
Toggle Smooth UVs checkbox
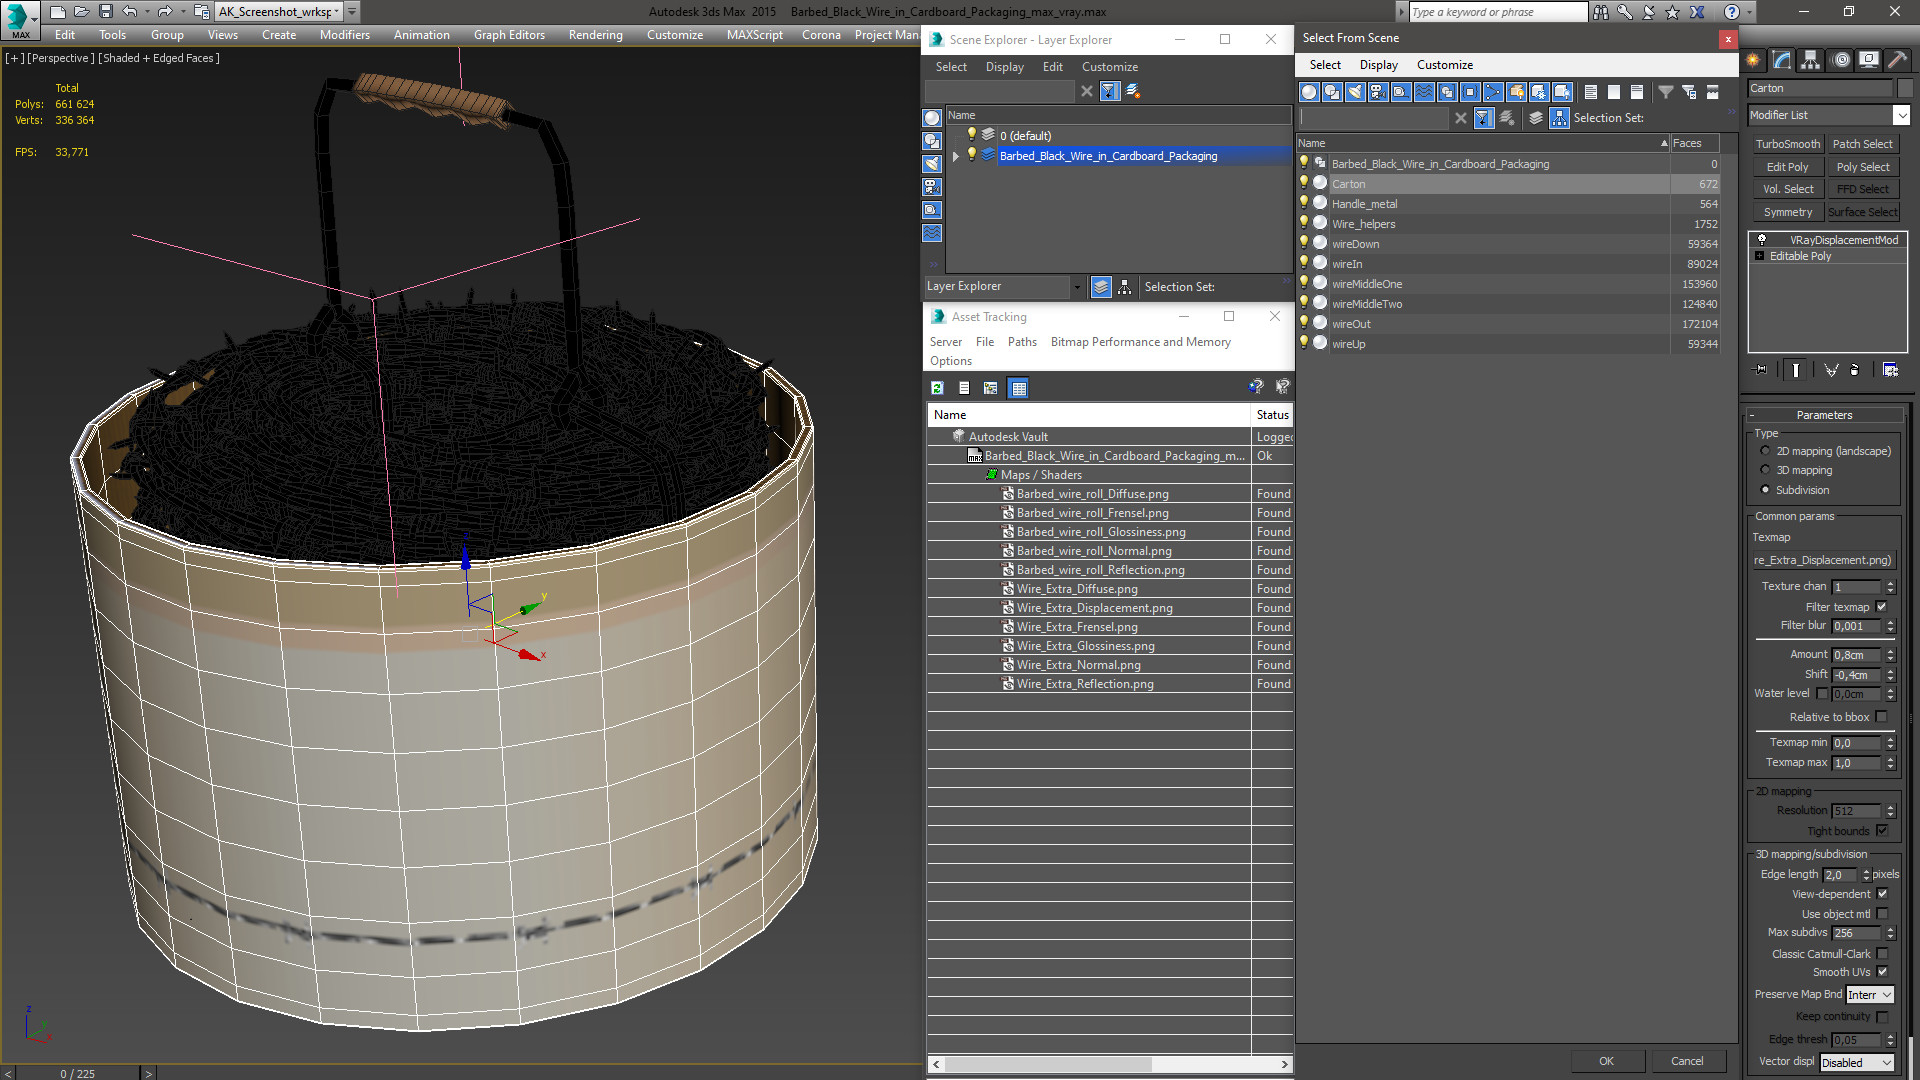(1882, 972)
